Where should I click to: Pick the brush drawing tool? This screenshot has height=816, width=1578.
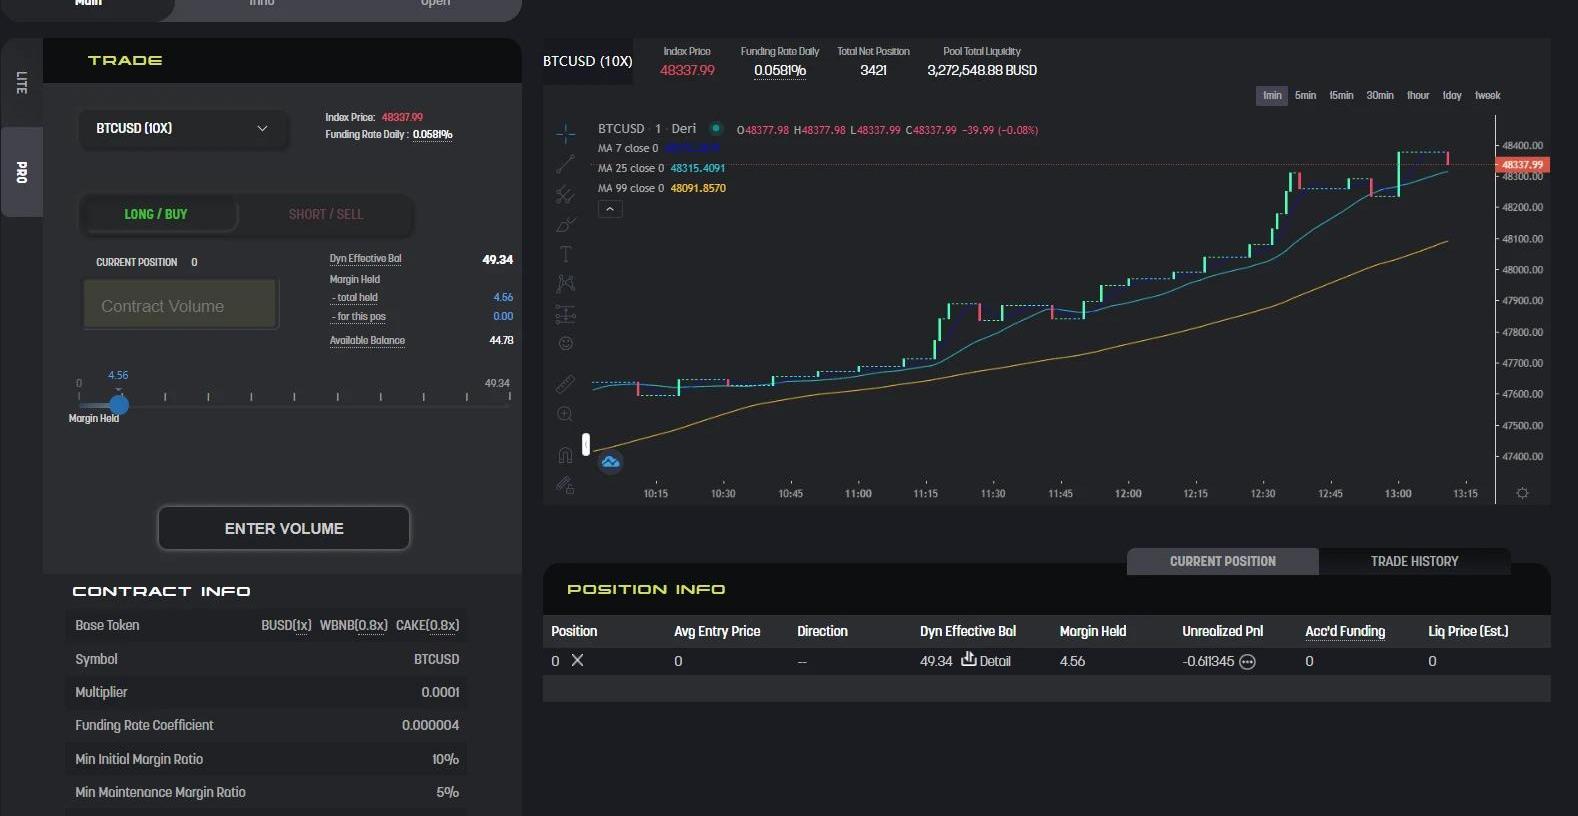coord(565,225)
